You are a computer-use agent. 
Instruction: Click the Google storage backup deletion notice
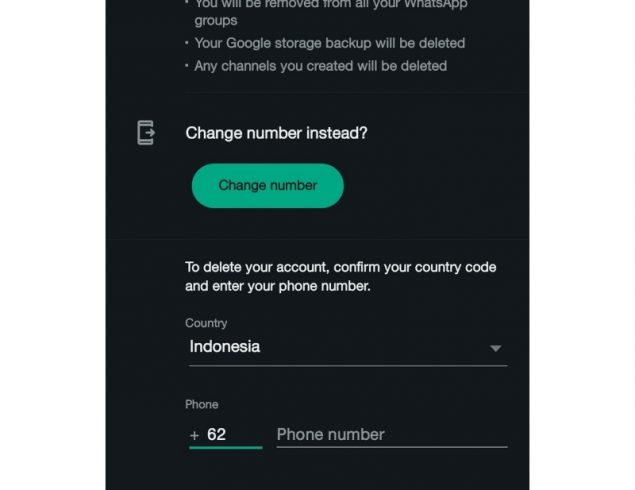pyautogui.click(x=330, y=43)
